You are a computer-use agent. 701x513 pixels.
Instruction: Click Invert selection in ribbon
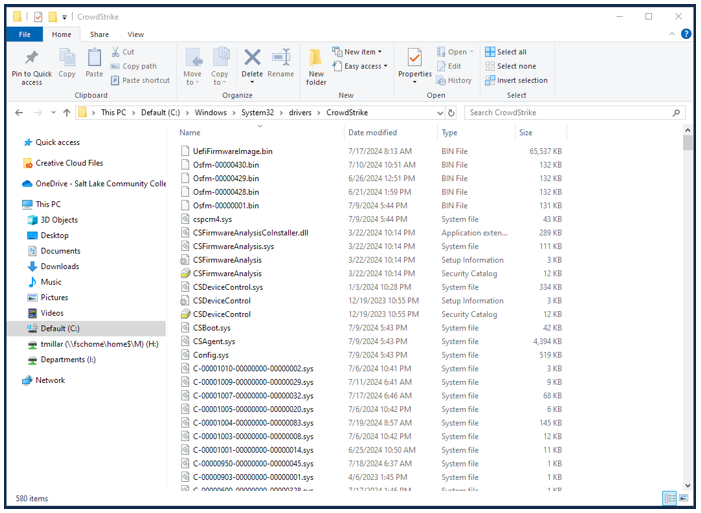(516, 81)
